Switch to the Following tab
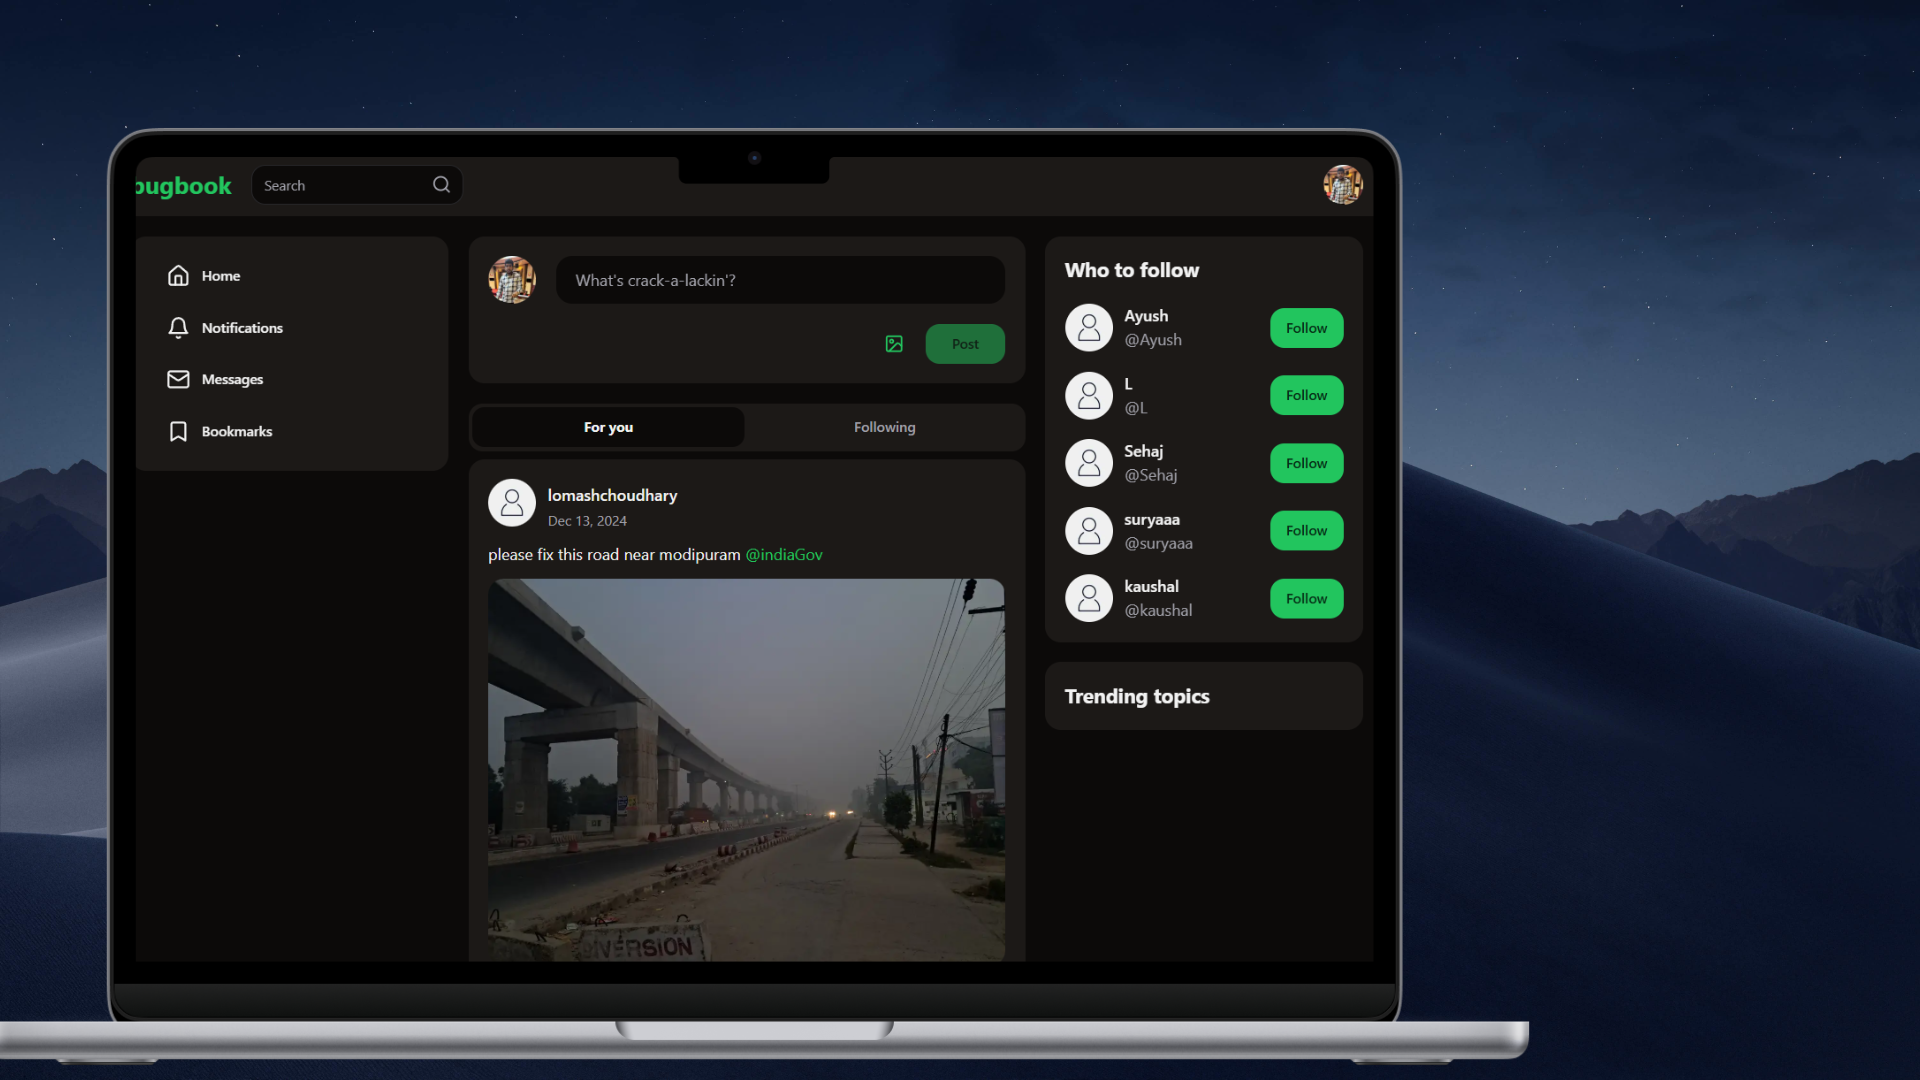Image resolution: width=1920 pixels, height=1080 pixels. (884, 427)
